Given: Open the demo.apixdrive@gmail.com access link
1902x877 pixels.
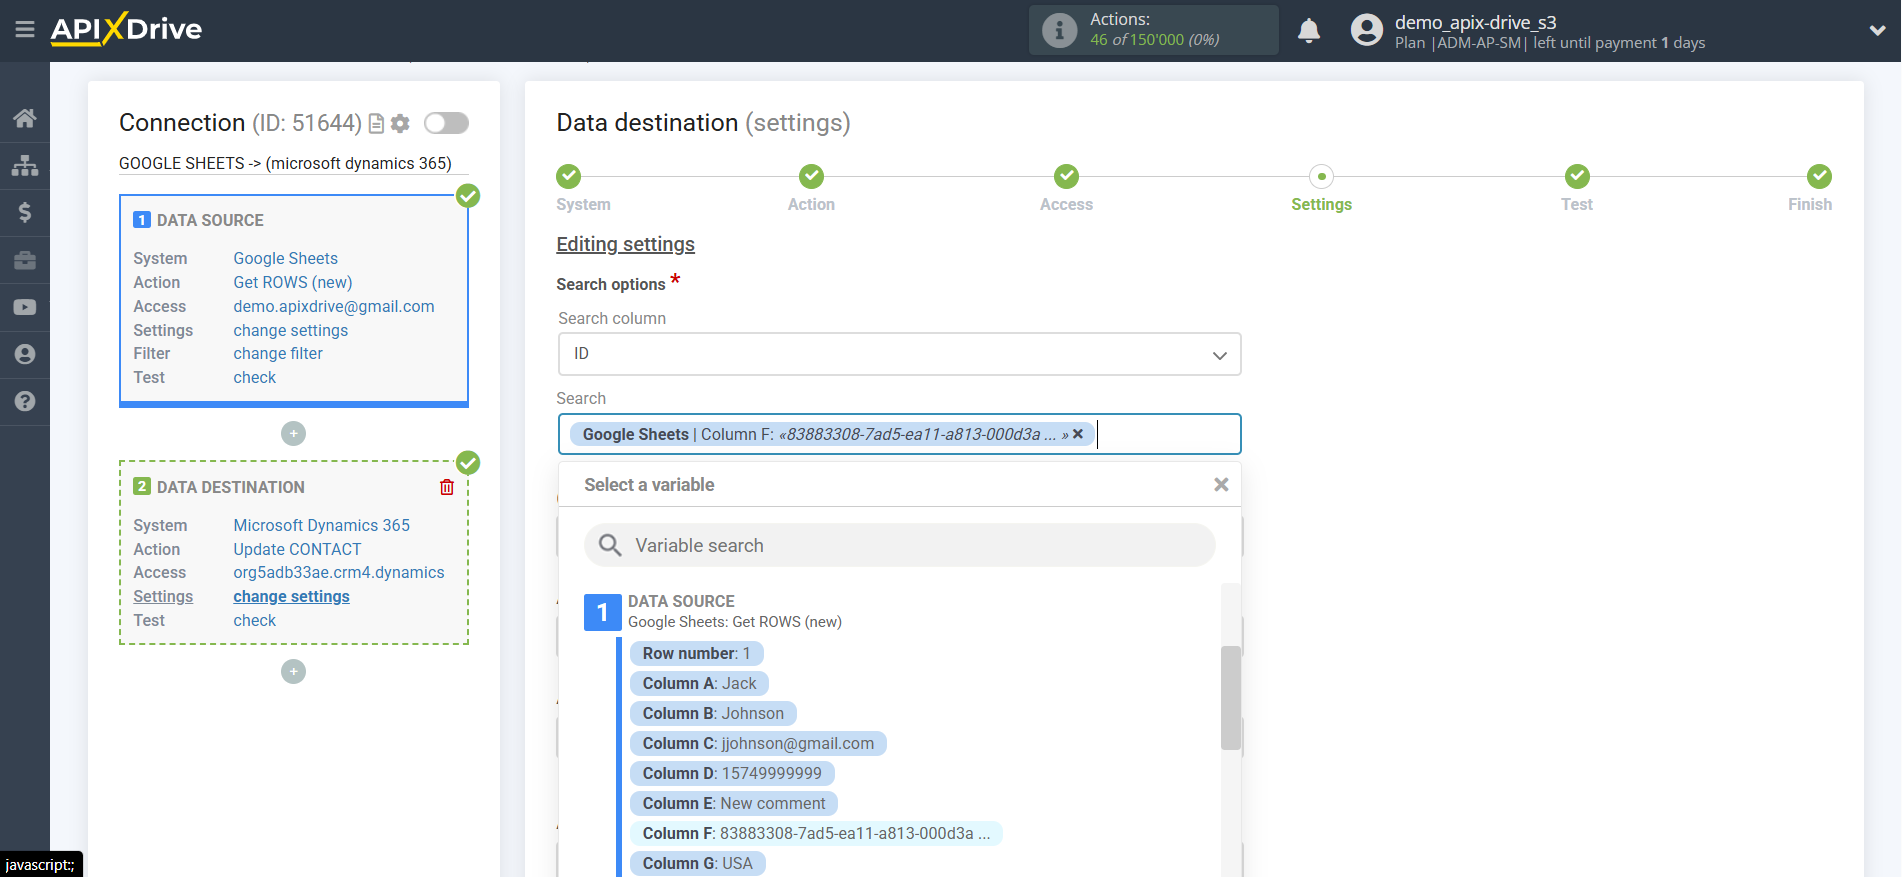Looking at the screenshot, I should point(334,306).
